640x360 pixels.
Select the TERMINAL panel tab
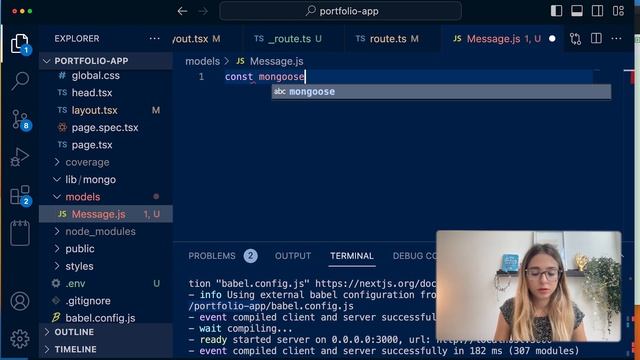pos(351,256)
